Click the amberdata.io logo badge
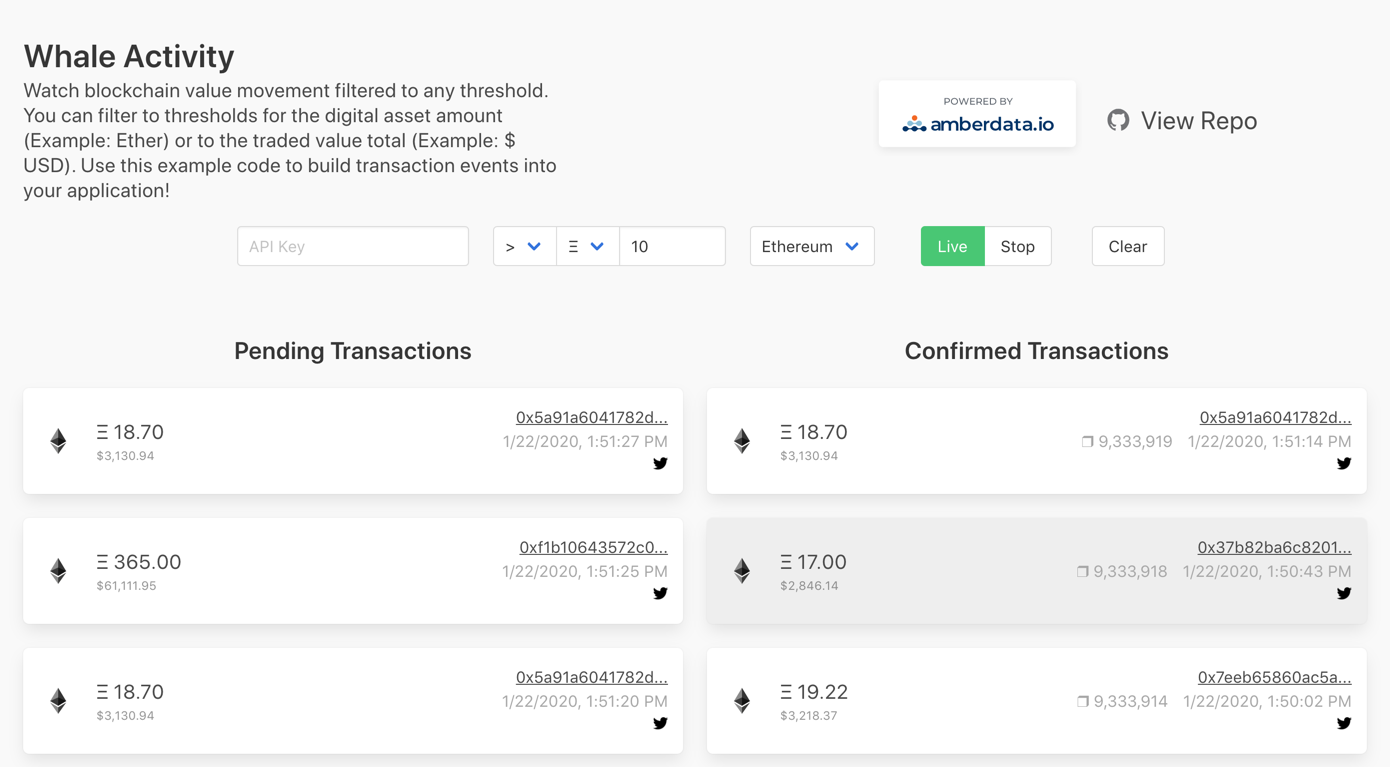 coord(977,114)
